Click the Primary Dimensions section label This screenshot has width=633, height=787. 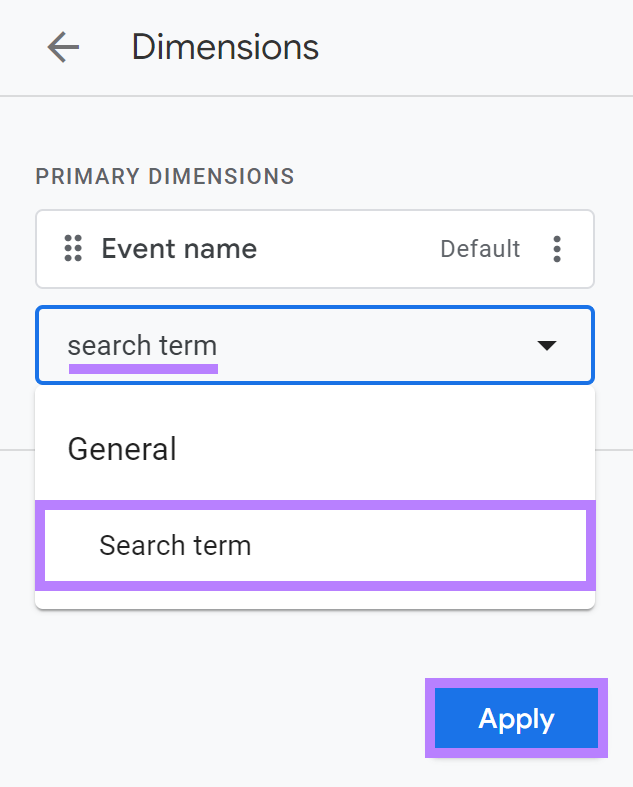[165, 177]
